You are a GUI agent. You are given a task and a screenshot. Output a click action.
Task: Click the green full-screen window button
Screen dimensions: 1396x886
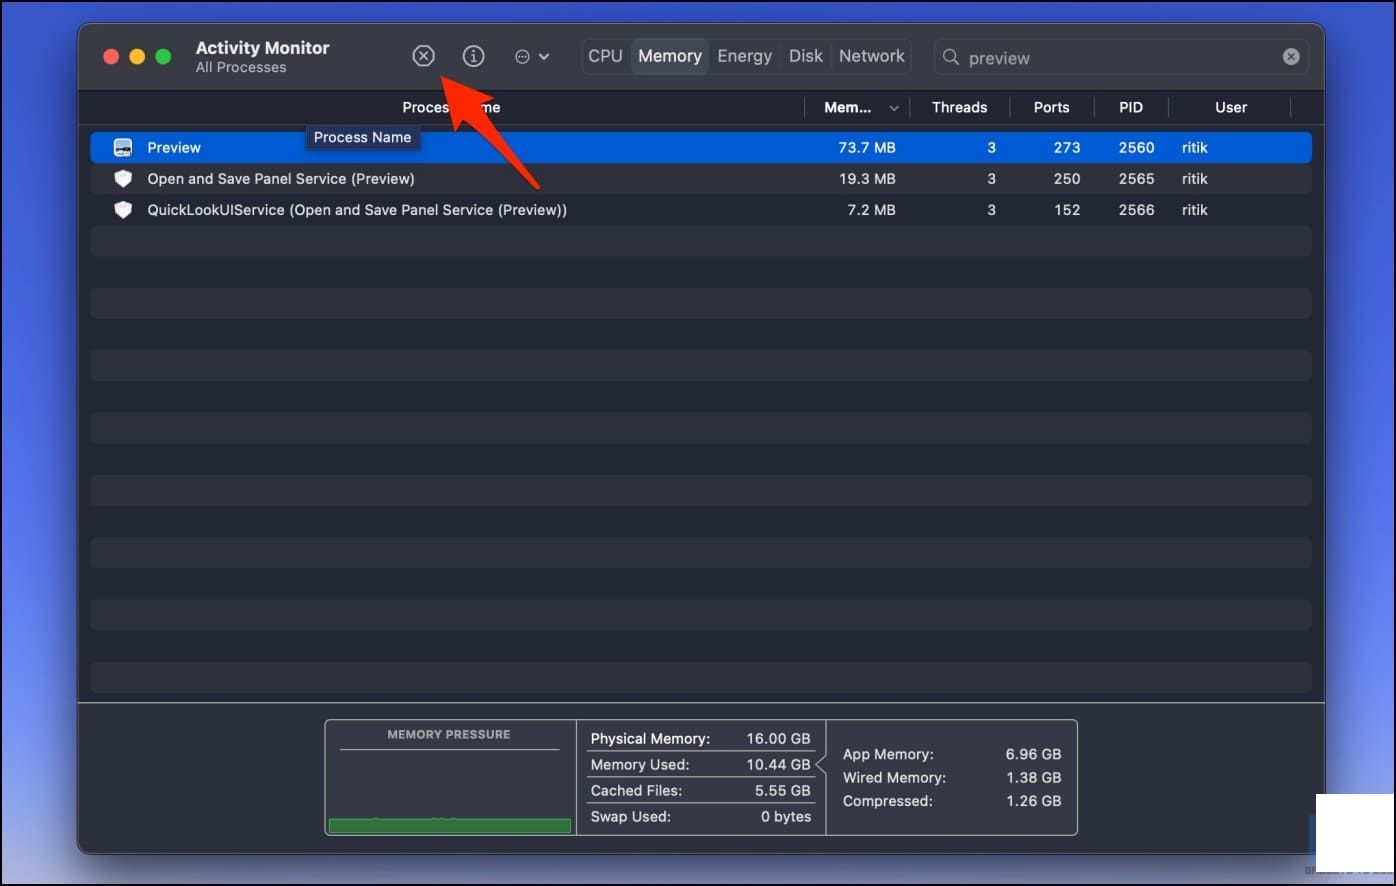pyautogui.click(x=163, y=57)
